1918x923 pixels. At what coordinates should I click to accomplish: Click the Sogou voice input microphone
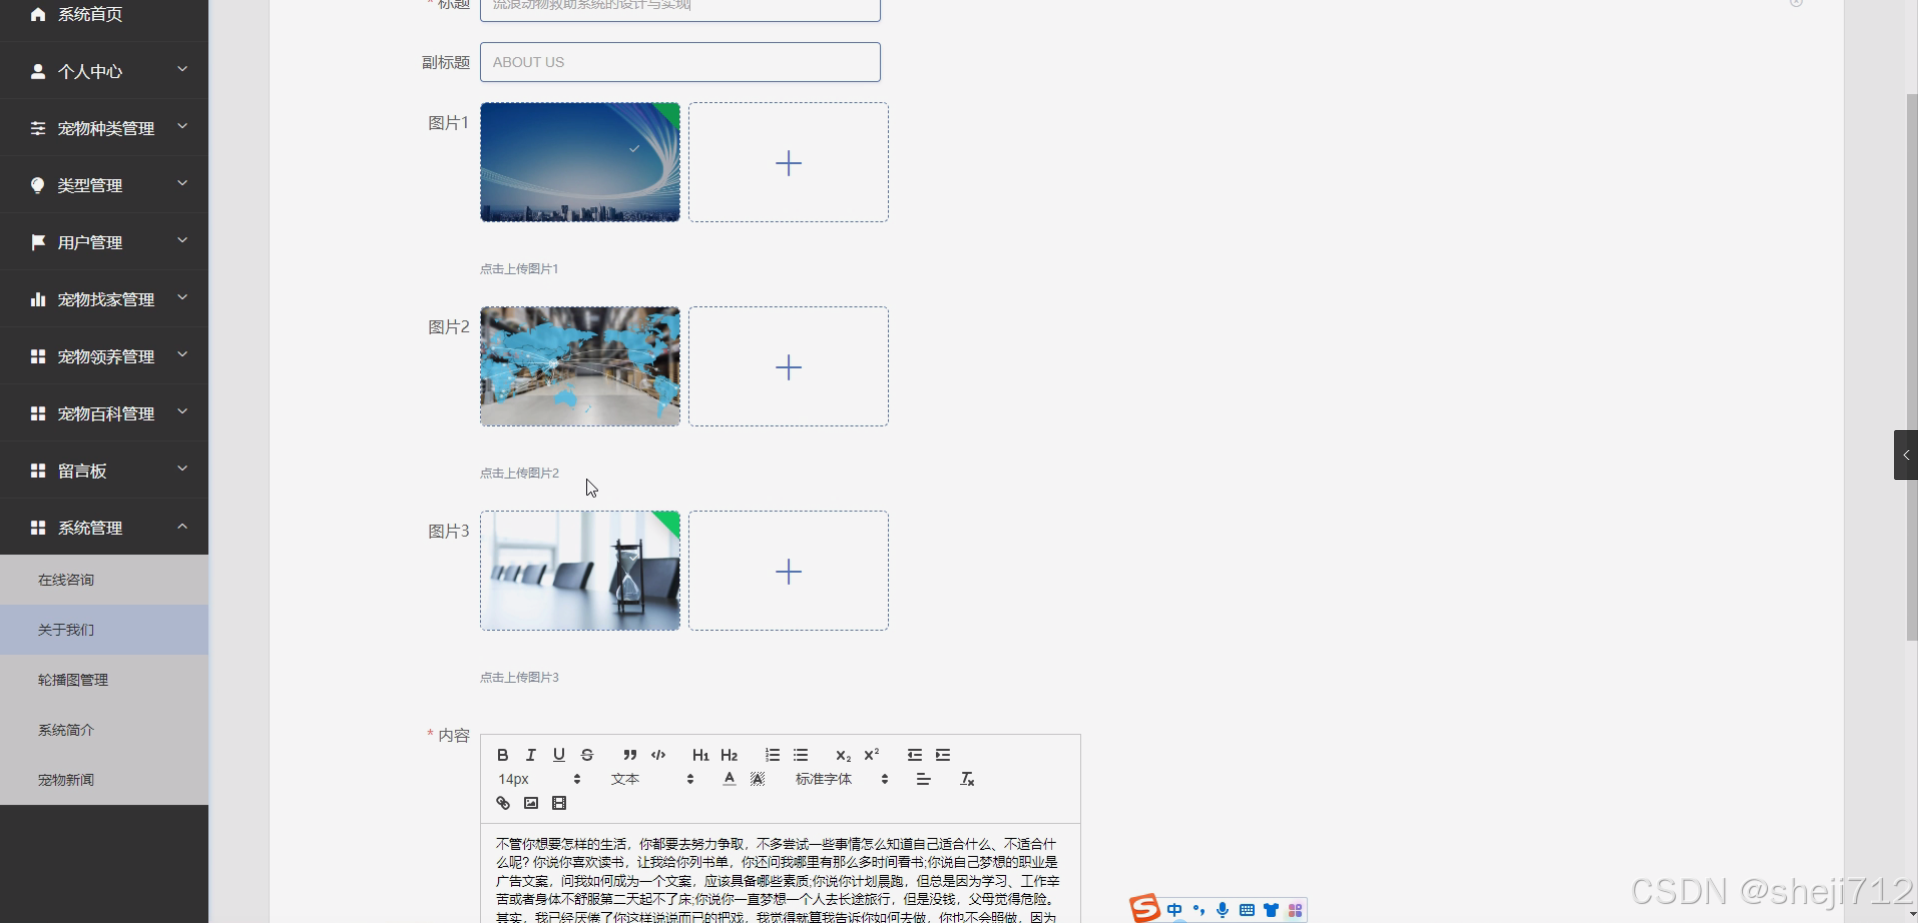(x=1222, y=910)
